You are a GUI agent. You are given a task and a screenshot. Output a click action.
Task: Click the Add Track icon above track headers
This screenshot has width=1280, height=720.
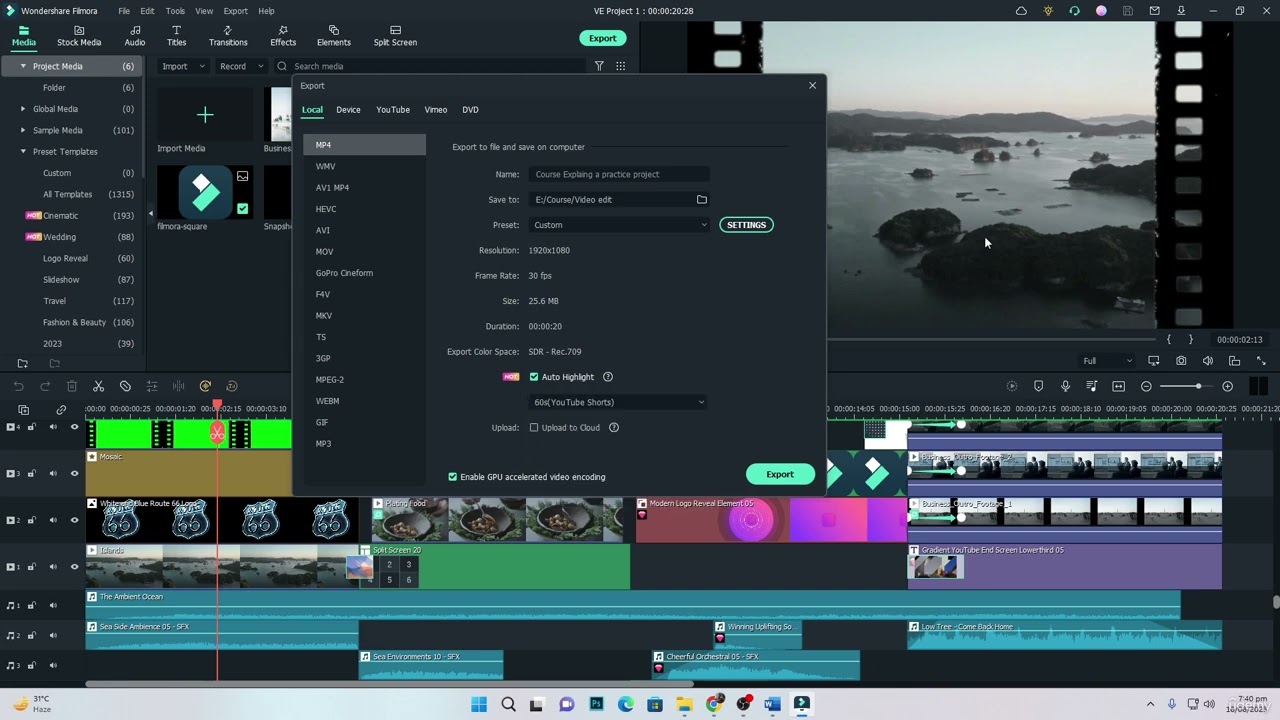pyautogui.click(x=24, y=410)
